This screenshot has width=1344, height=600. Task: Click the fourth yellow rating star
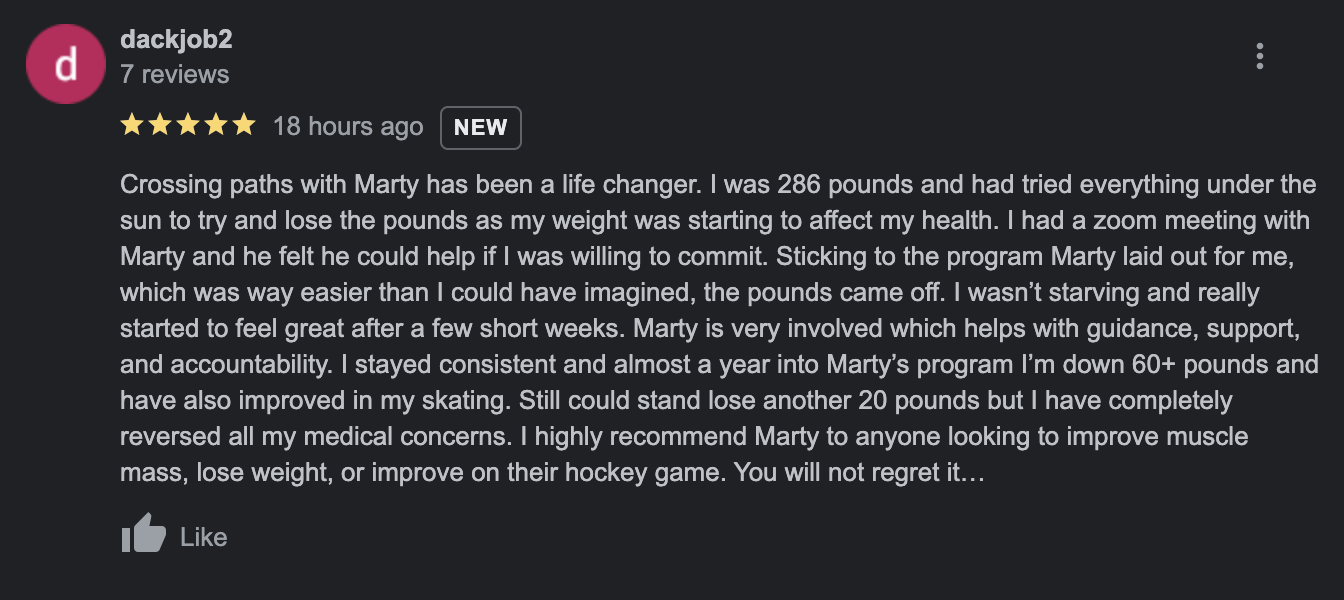tap(215, 126)
